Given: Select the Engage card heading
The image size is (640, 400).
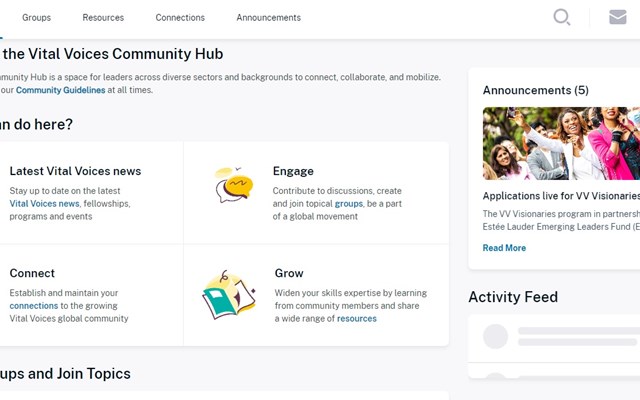Looking at the screenshot, I should click(293, 171).
